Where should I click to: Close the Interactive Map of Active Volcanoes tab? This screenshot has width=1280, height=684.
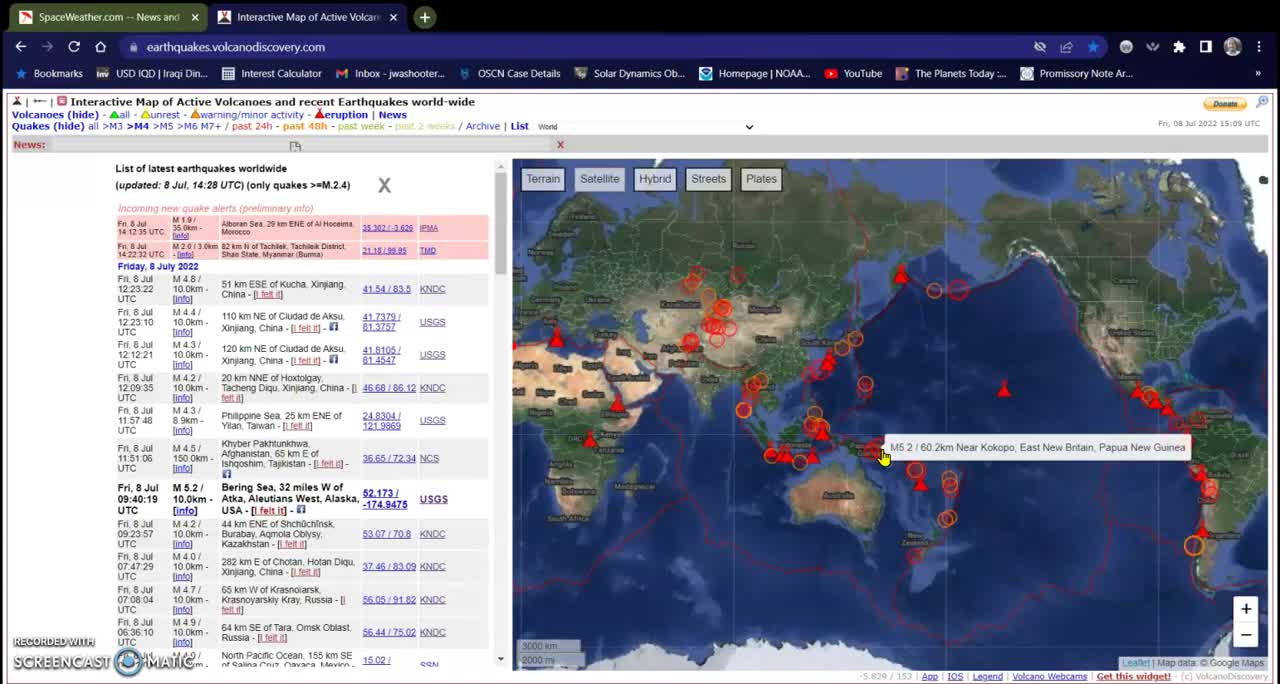pos(394,17)
